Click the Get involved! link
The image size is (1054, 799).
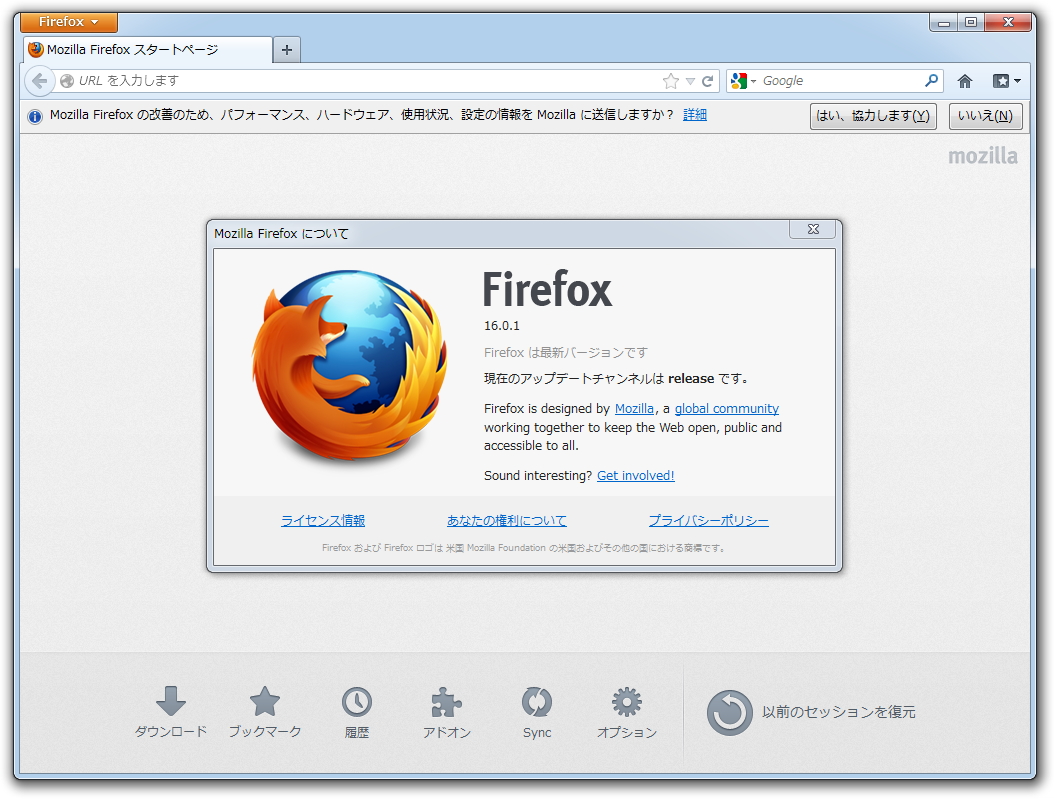coord(635,475)
